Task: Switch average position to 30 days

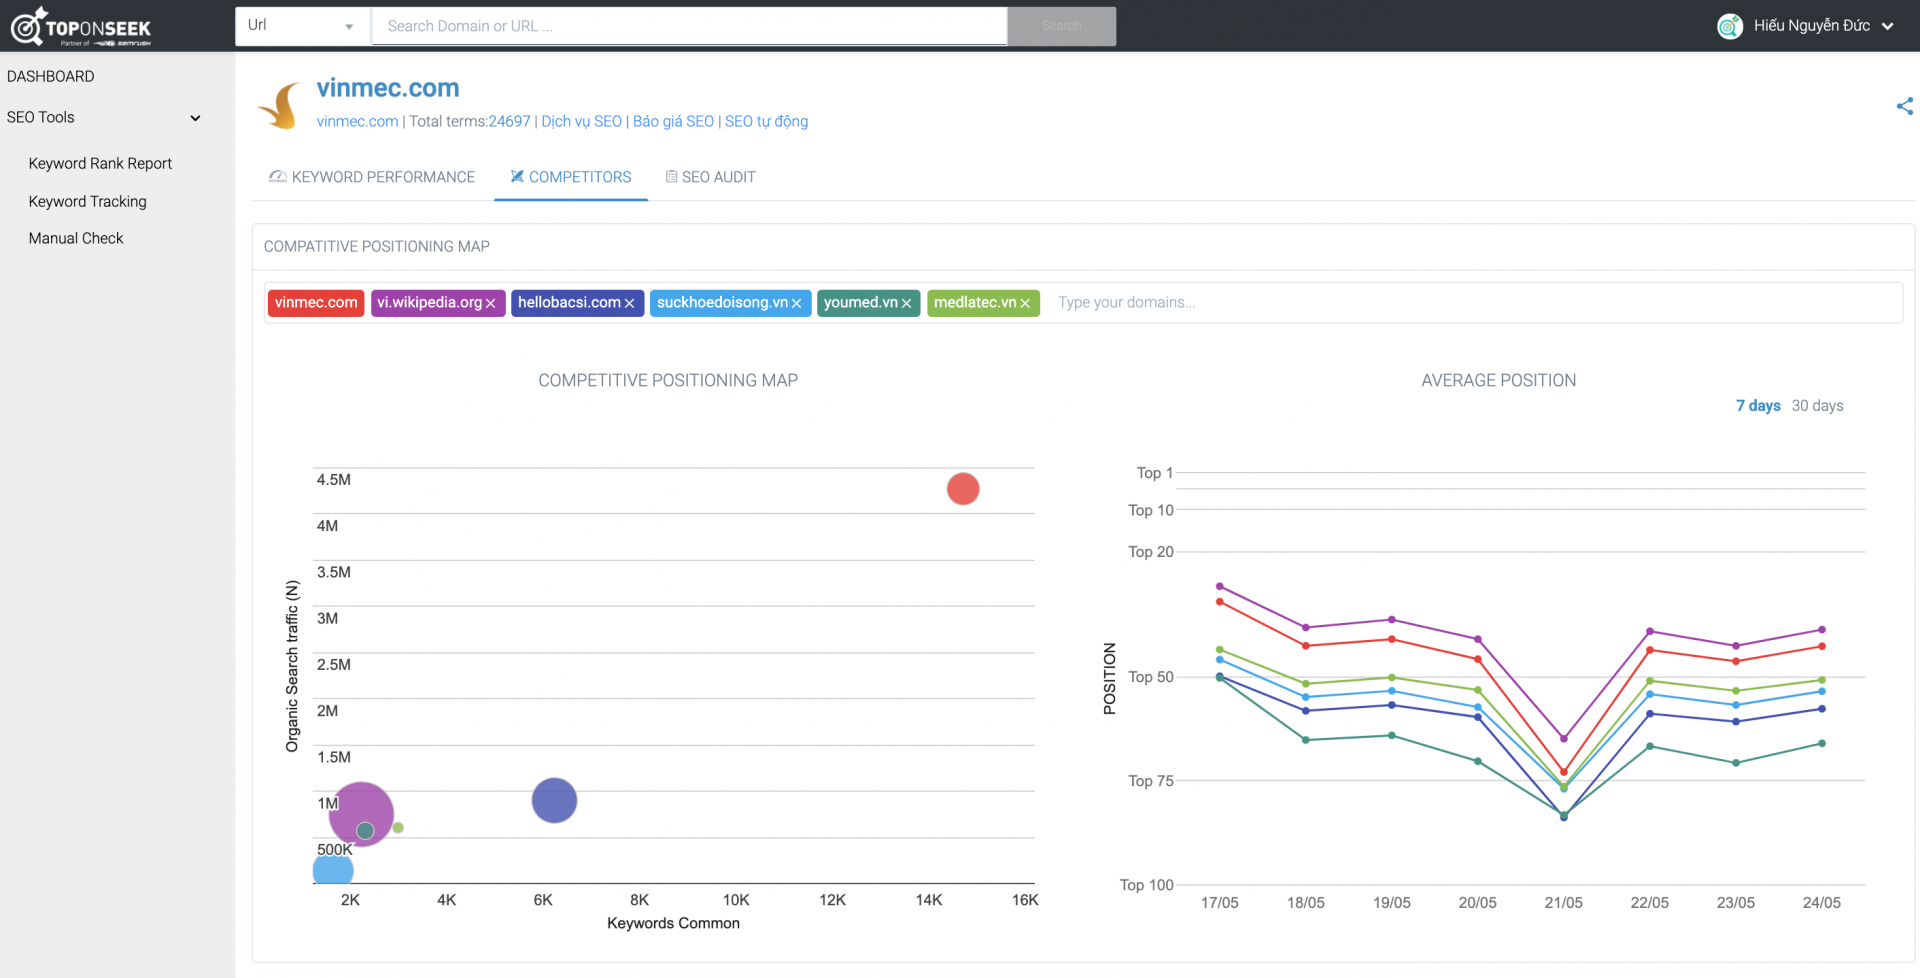Action: coord(1817,406)
